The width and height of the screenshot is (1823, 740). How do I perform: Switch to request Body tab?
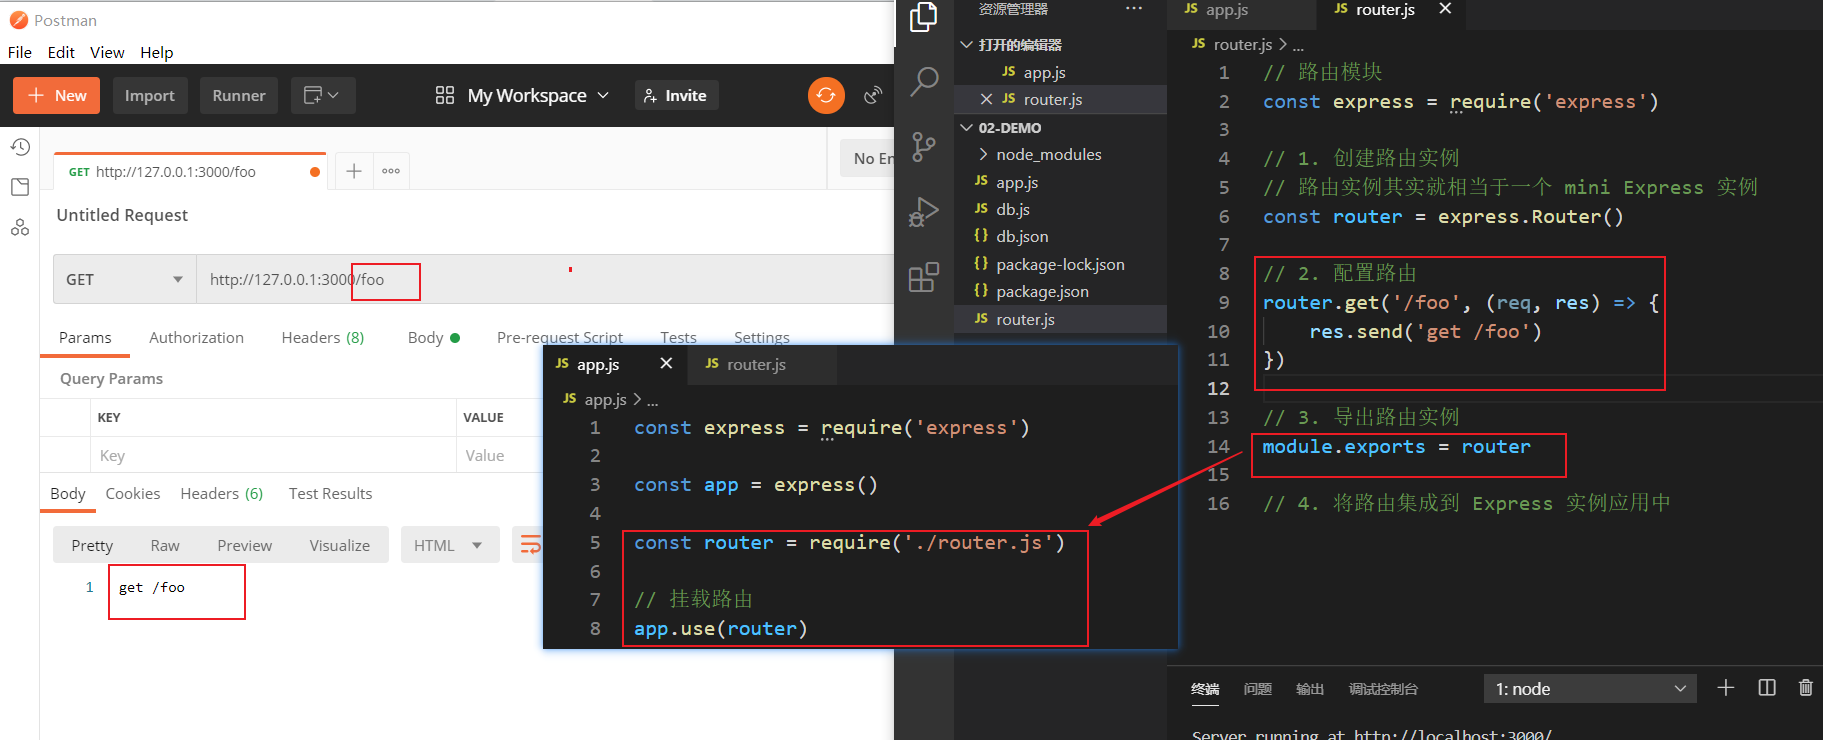coord(433,337)
